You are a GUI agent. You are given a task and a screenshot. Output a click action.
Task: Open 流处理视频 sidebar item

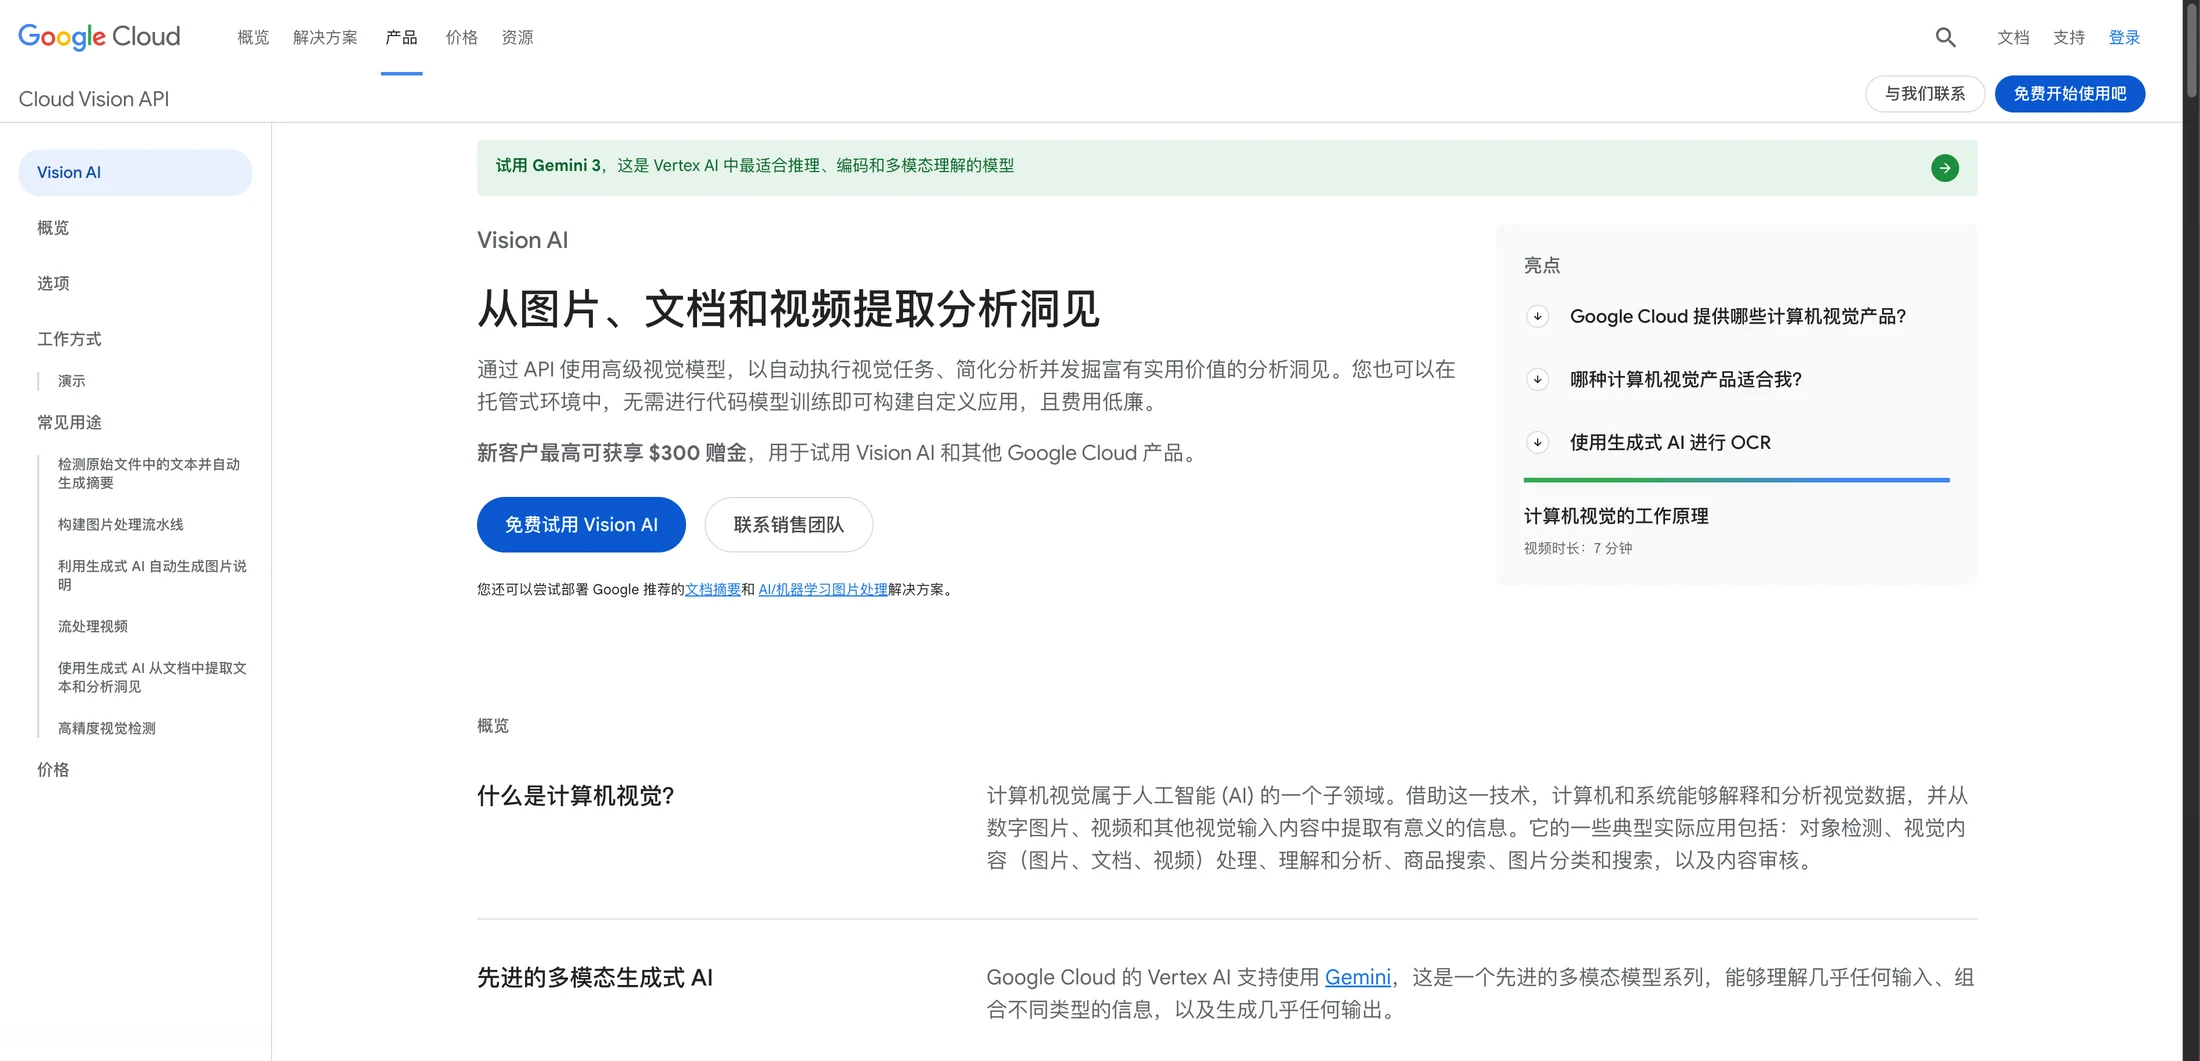[93, 627]
